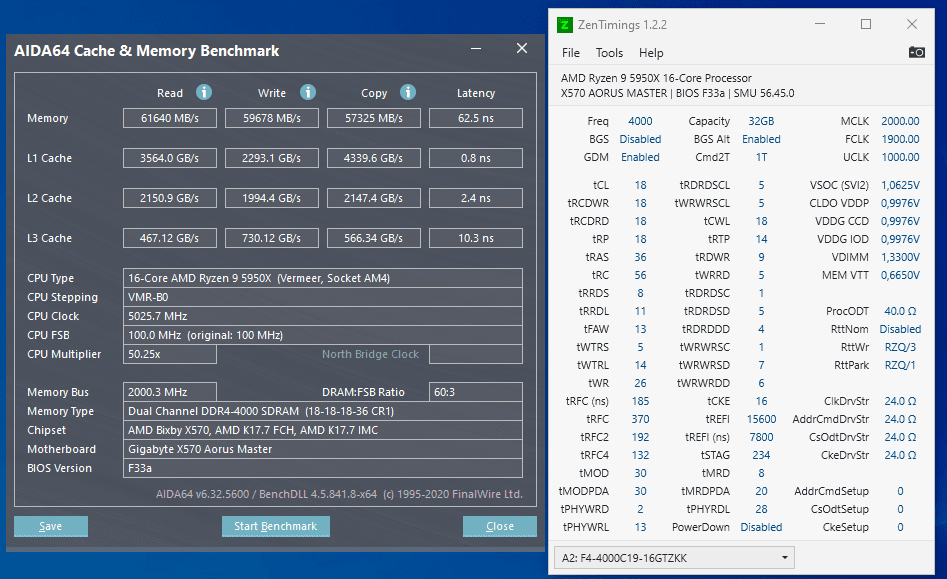The width and height of the screenshot is (947, 579).
Task: Click the RttNom value Disabled
Action: [x=900, y=330]
